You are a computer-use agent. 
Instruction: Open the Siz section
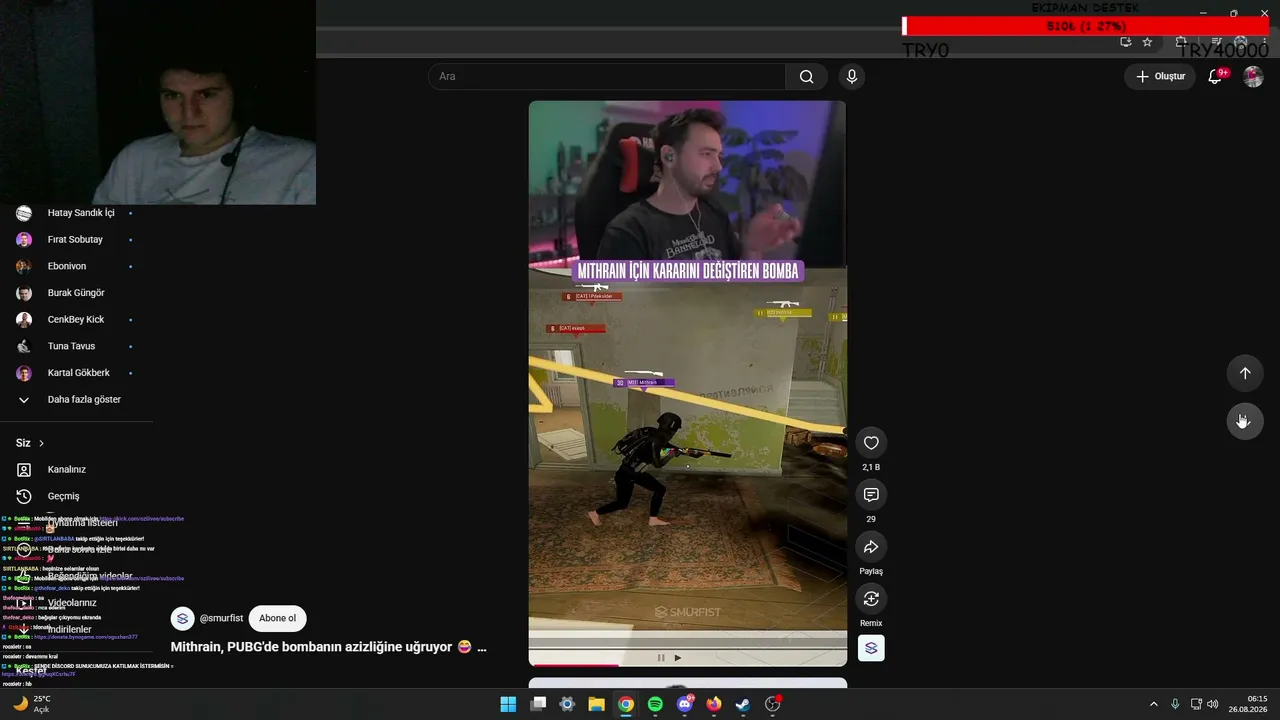point(30,443)
